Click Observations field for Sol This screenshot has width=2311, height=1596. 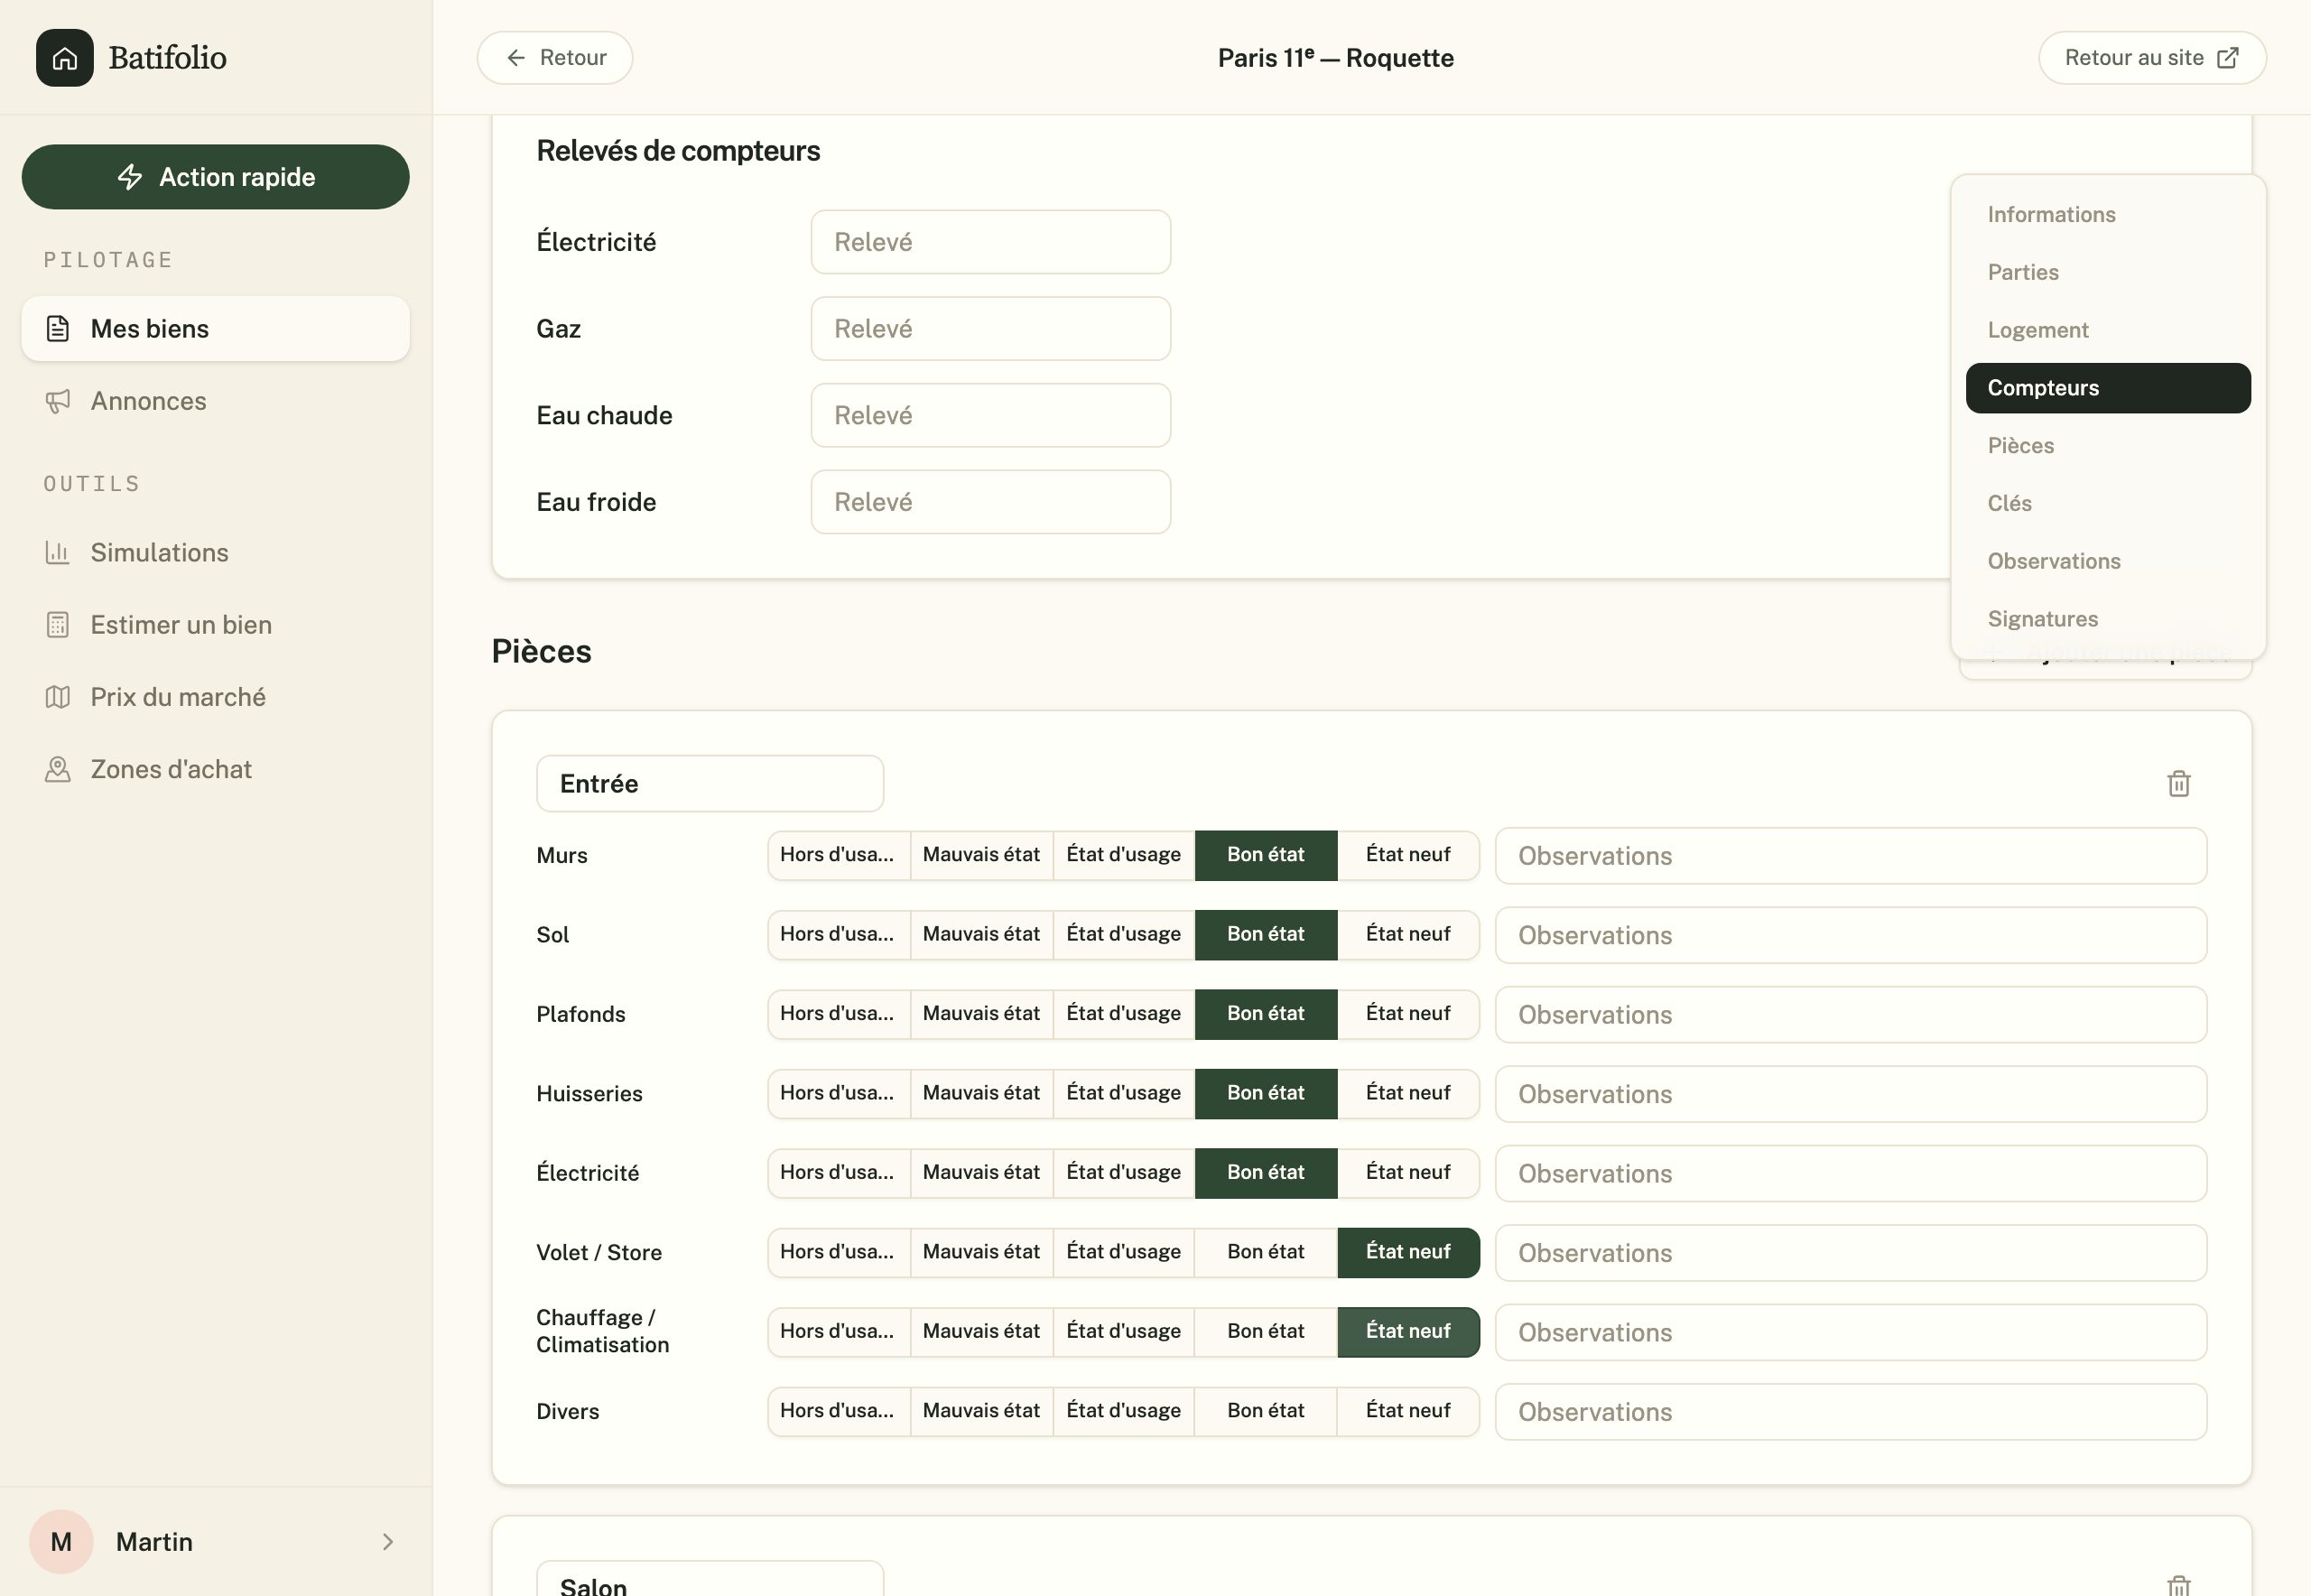coord(1851,935)
